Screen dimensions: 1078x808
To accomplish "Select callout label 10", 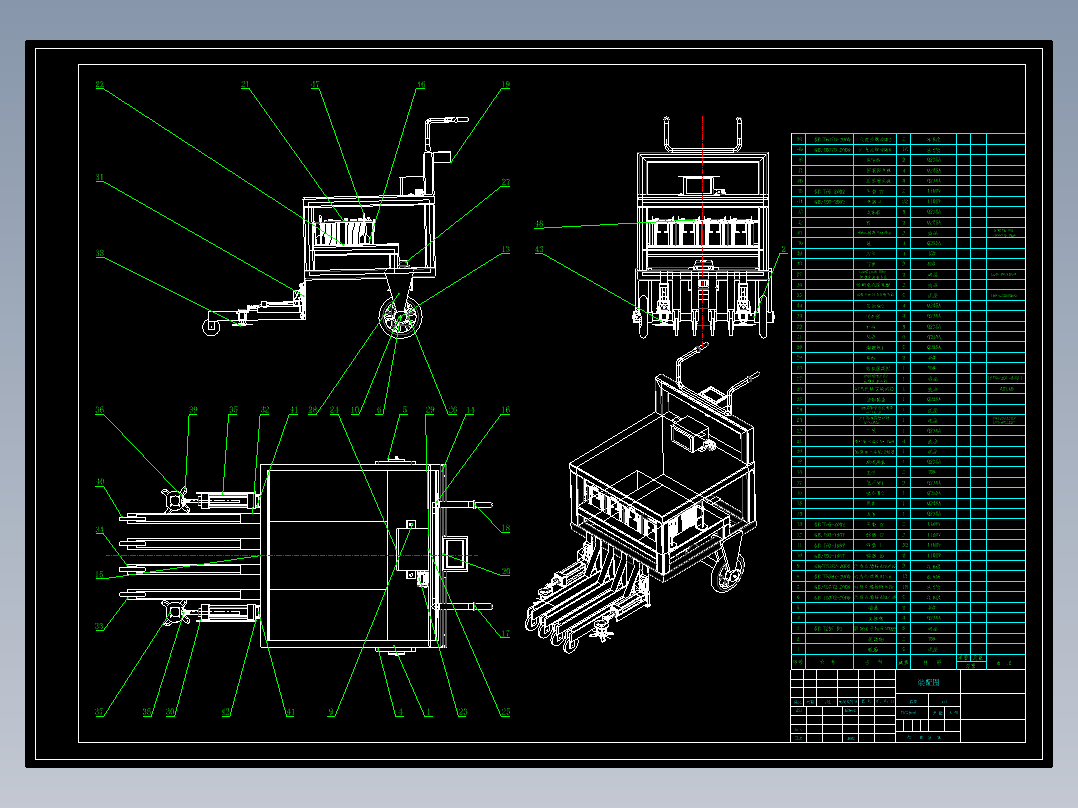I will coord(355,410).
